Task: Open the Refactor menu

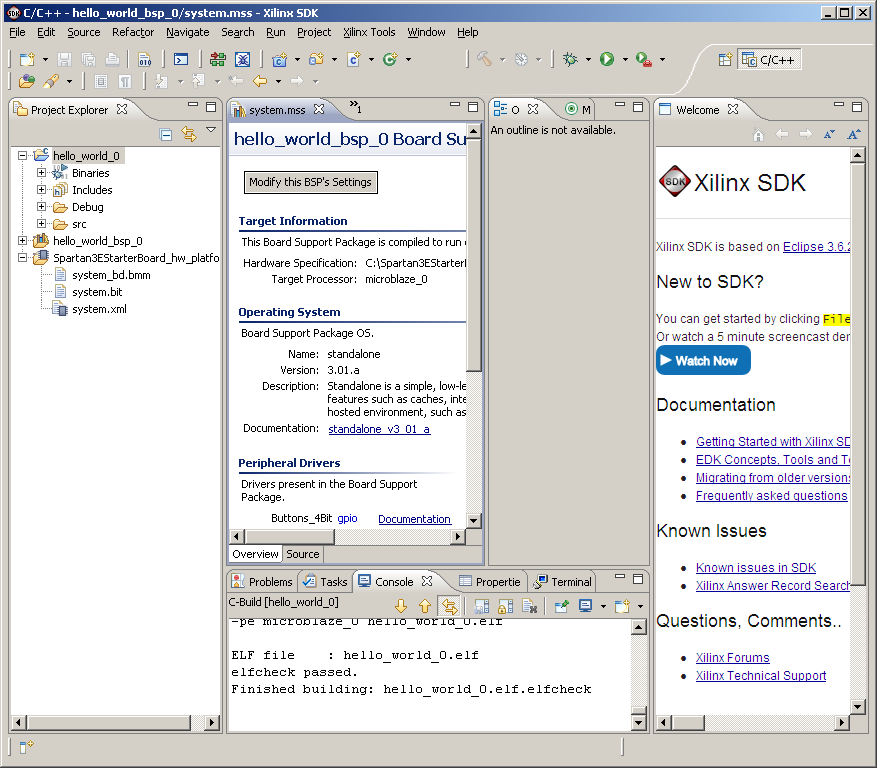Action: (133, 32)
